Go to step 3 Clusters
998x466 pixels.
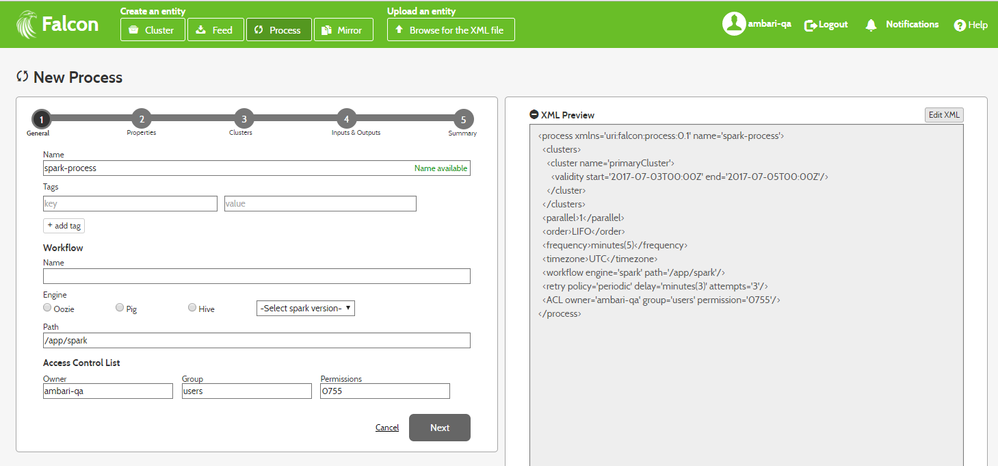[243, 118]
